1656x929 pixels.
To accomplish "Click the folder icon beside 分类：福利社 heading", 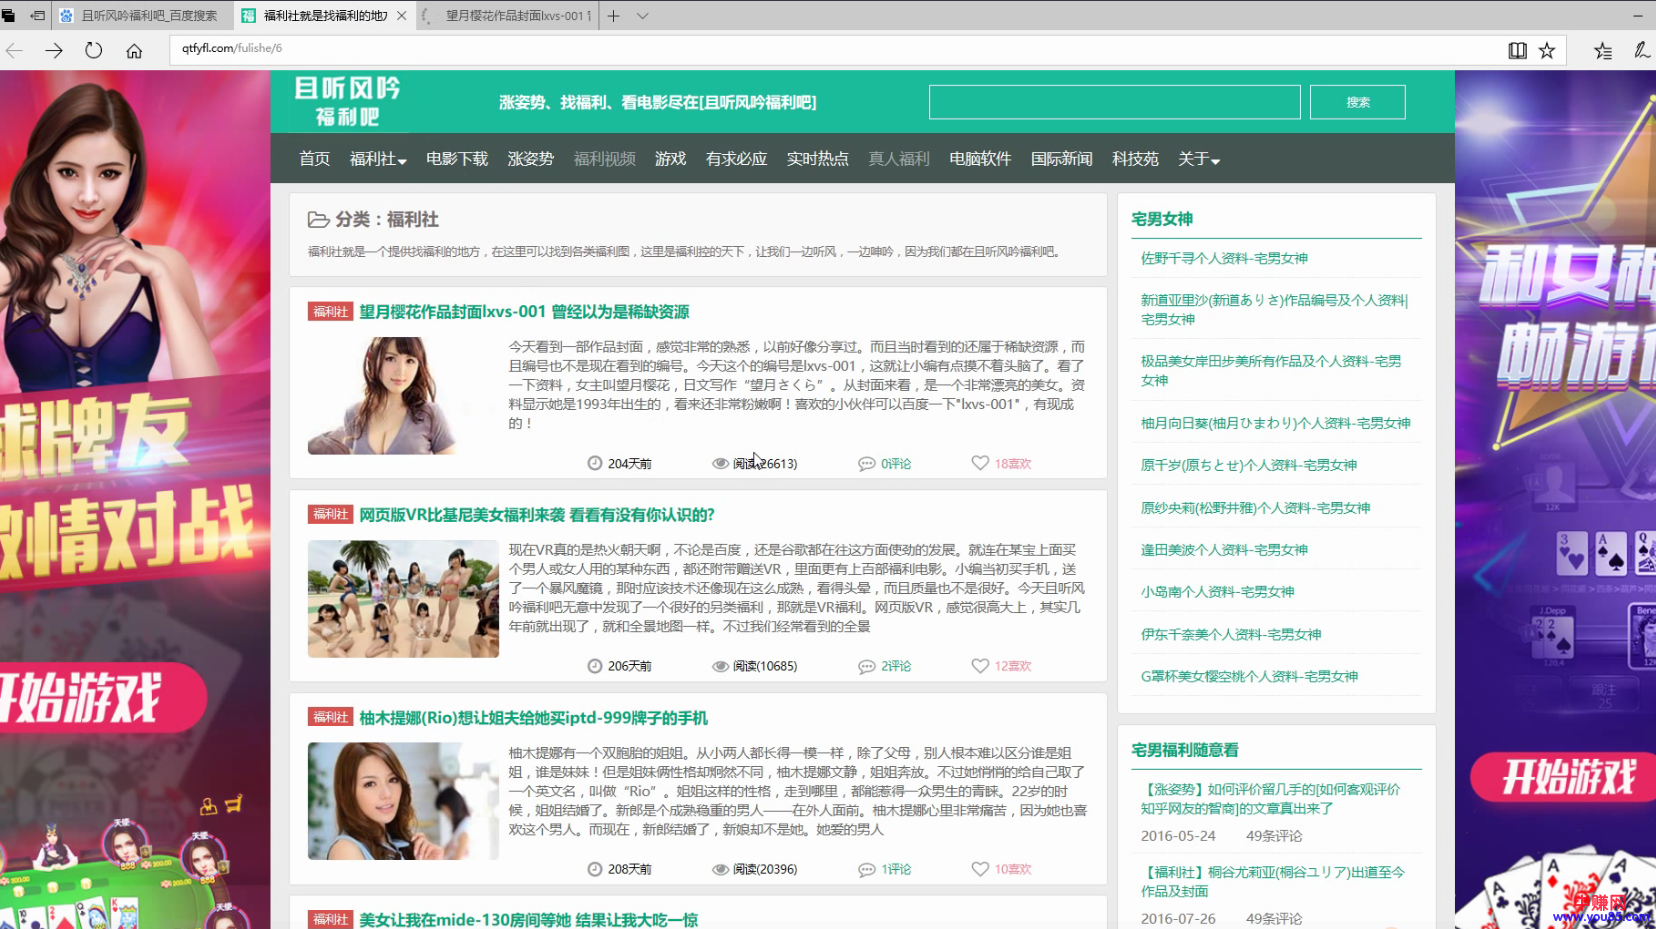I will click(x=317, y=219).
